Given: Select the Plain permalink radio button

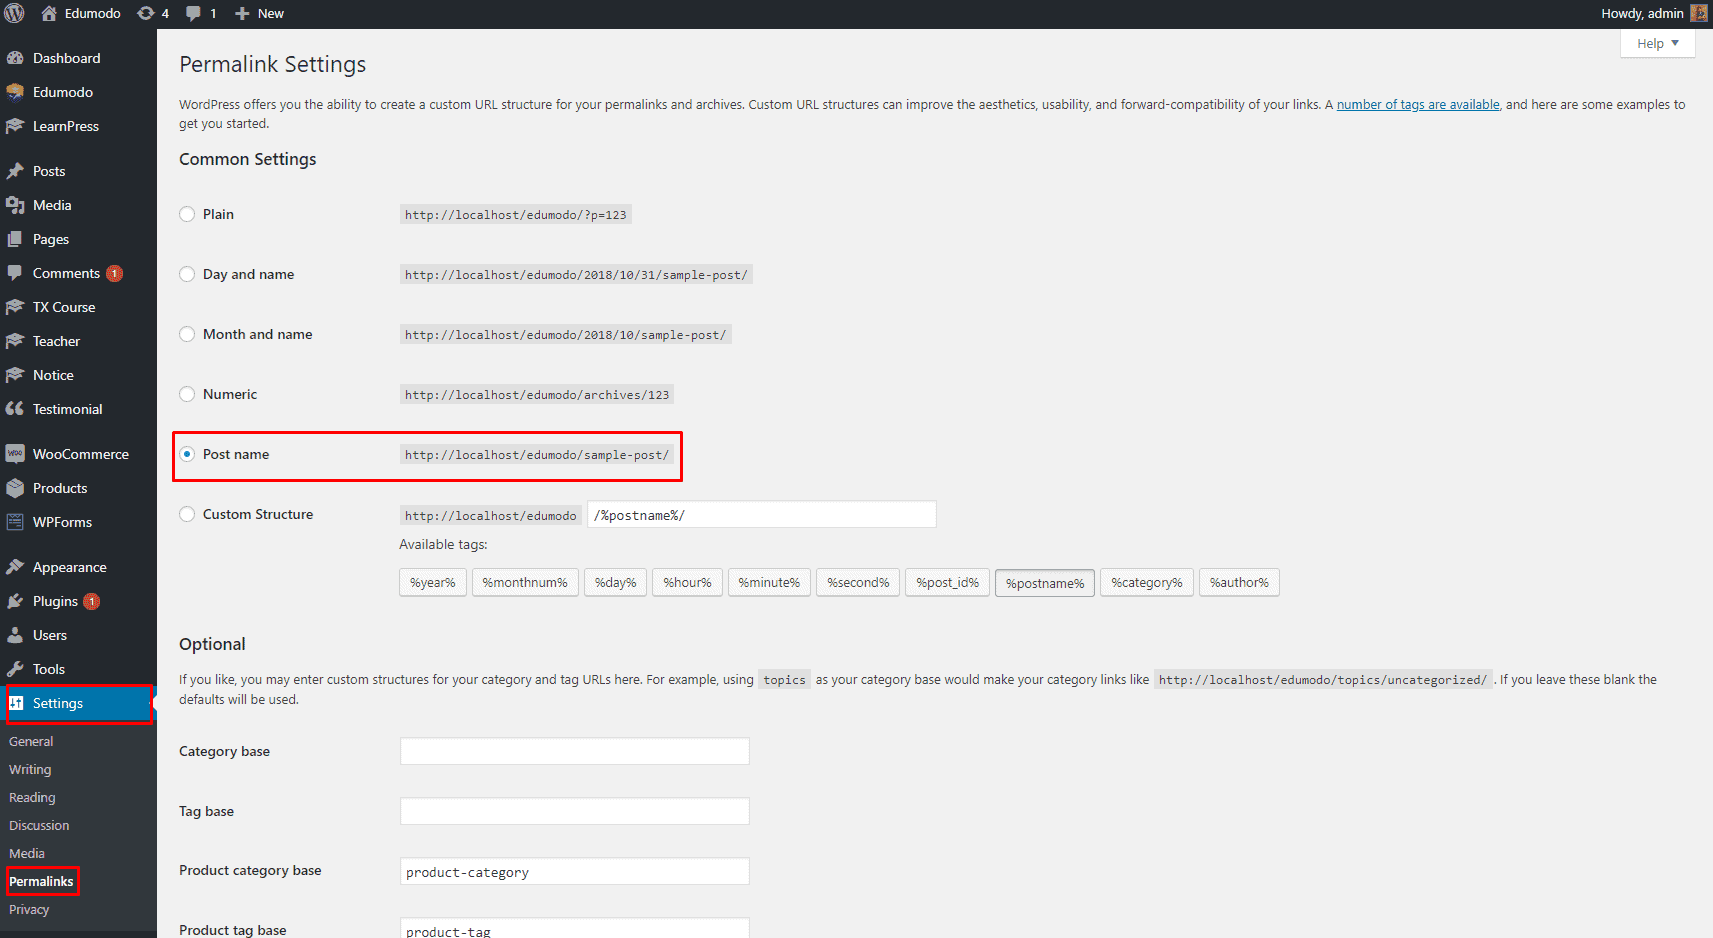Looking at the screenshot, I should 187,214.
